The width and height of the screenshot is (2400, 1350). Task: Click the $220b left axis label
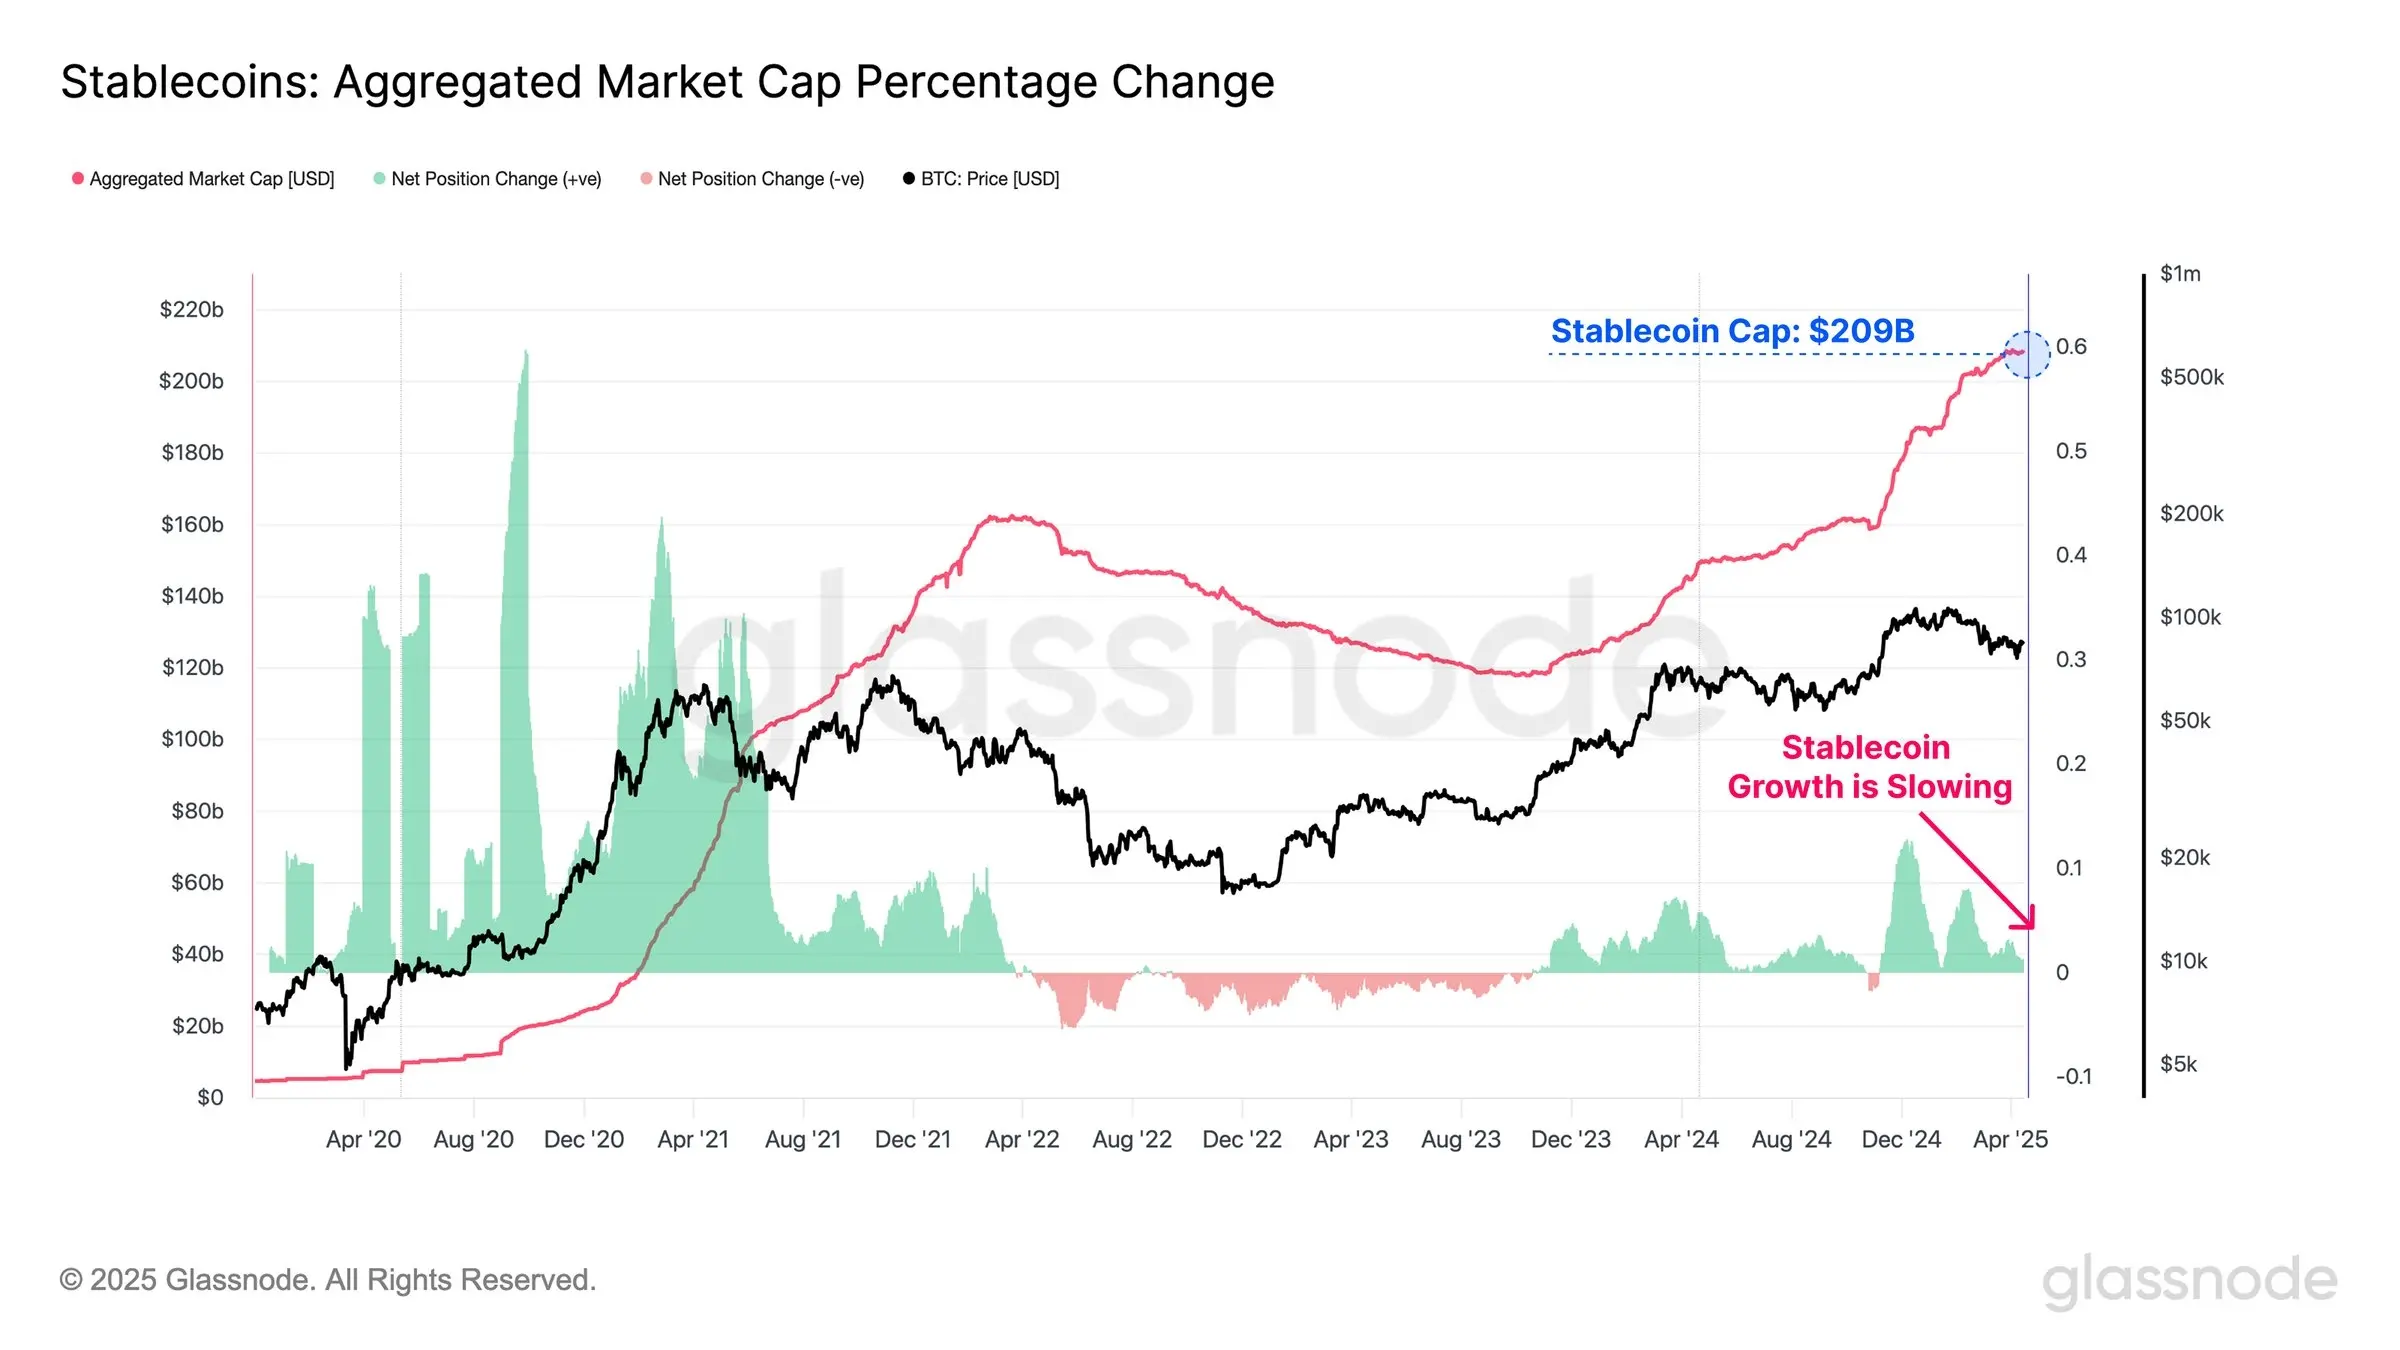191,309
